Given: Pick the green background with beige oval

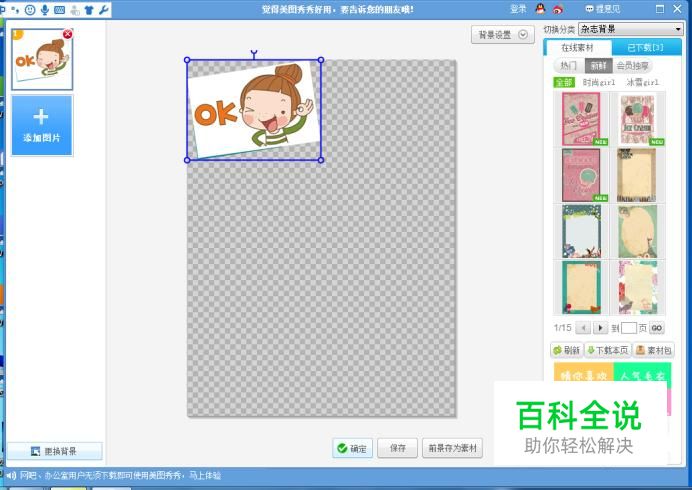Looking at the screenshot, I should point(637,231).
